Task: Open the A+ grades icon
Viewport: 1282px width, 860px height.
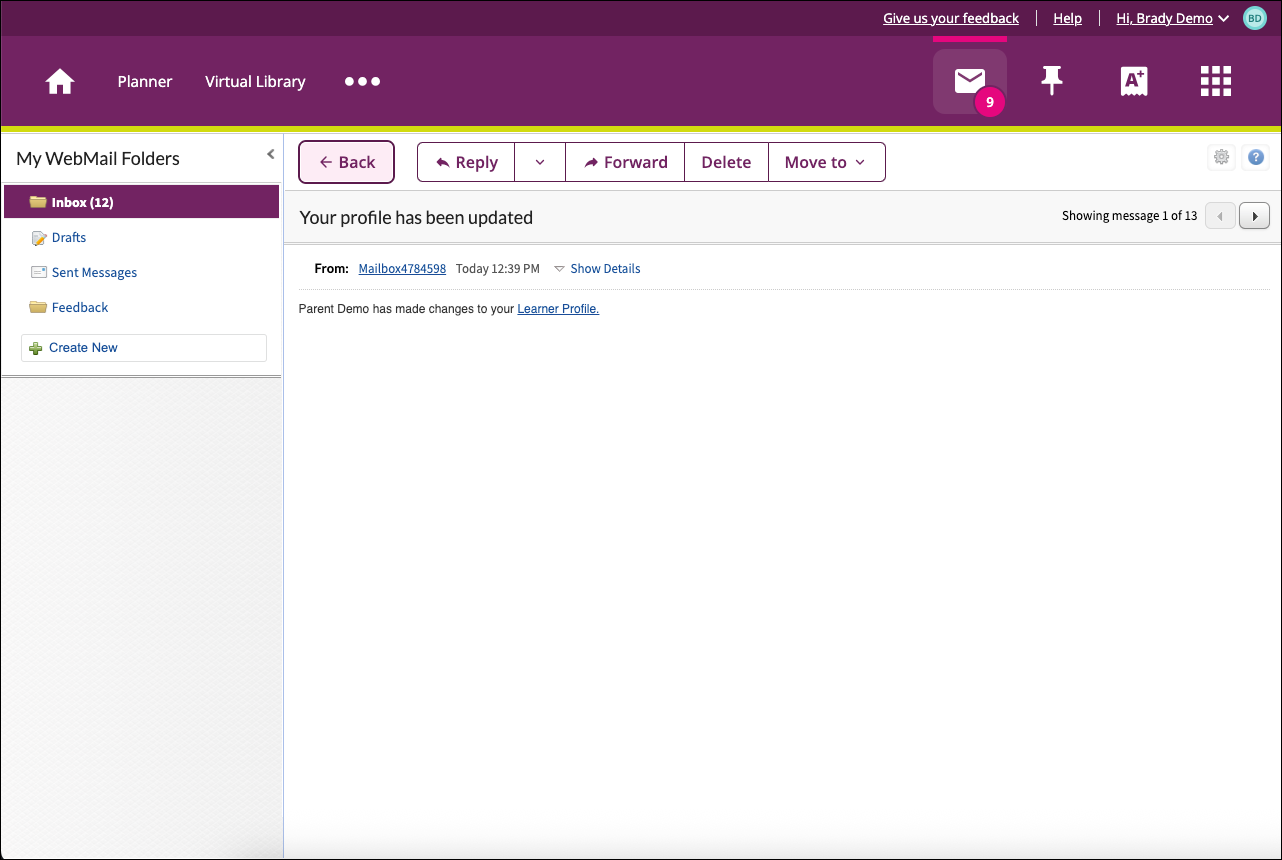Action: (1134, 81)
